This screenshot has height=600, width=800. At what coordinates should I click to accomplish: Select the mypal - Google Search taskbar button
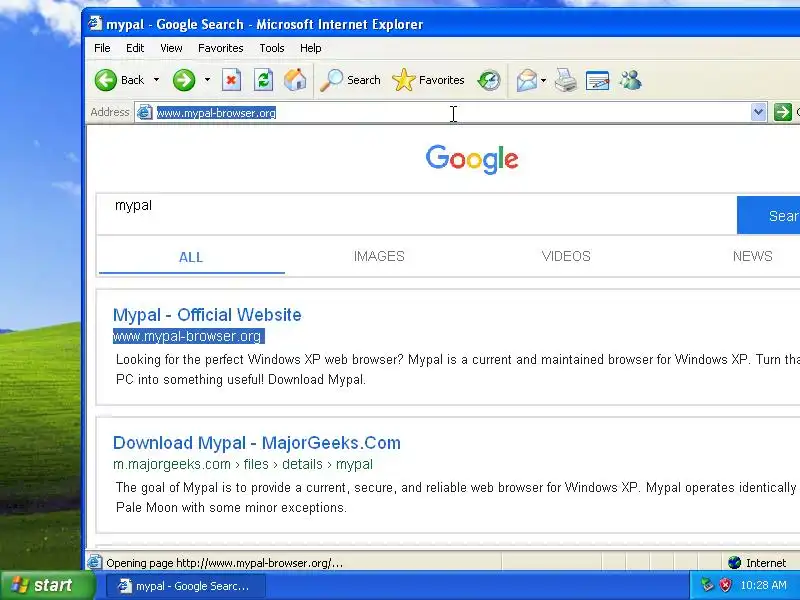tap(186, 586)
